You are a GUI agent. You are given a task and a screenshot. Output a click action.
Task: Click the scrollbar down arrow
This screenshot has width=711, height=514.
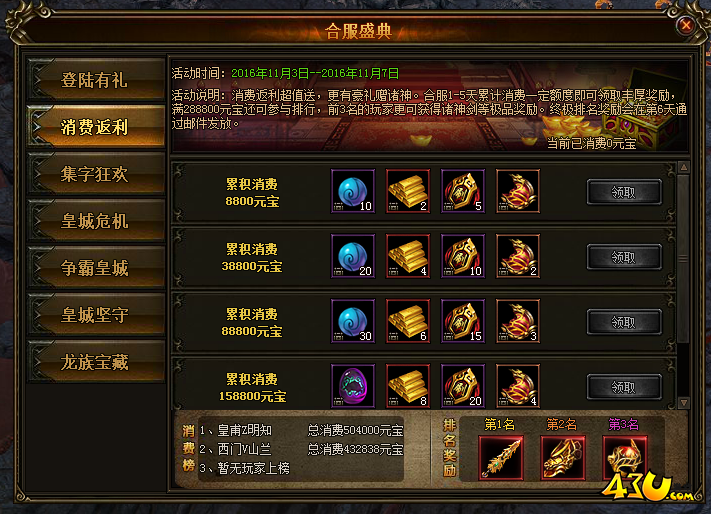point(683,402)
